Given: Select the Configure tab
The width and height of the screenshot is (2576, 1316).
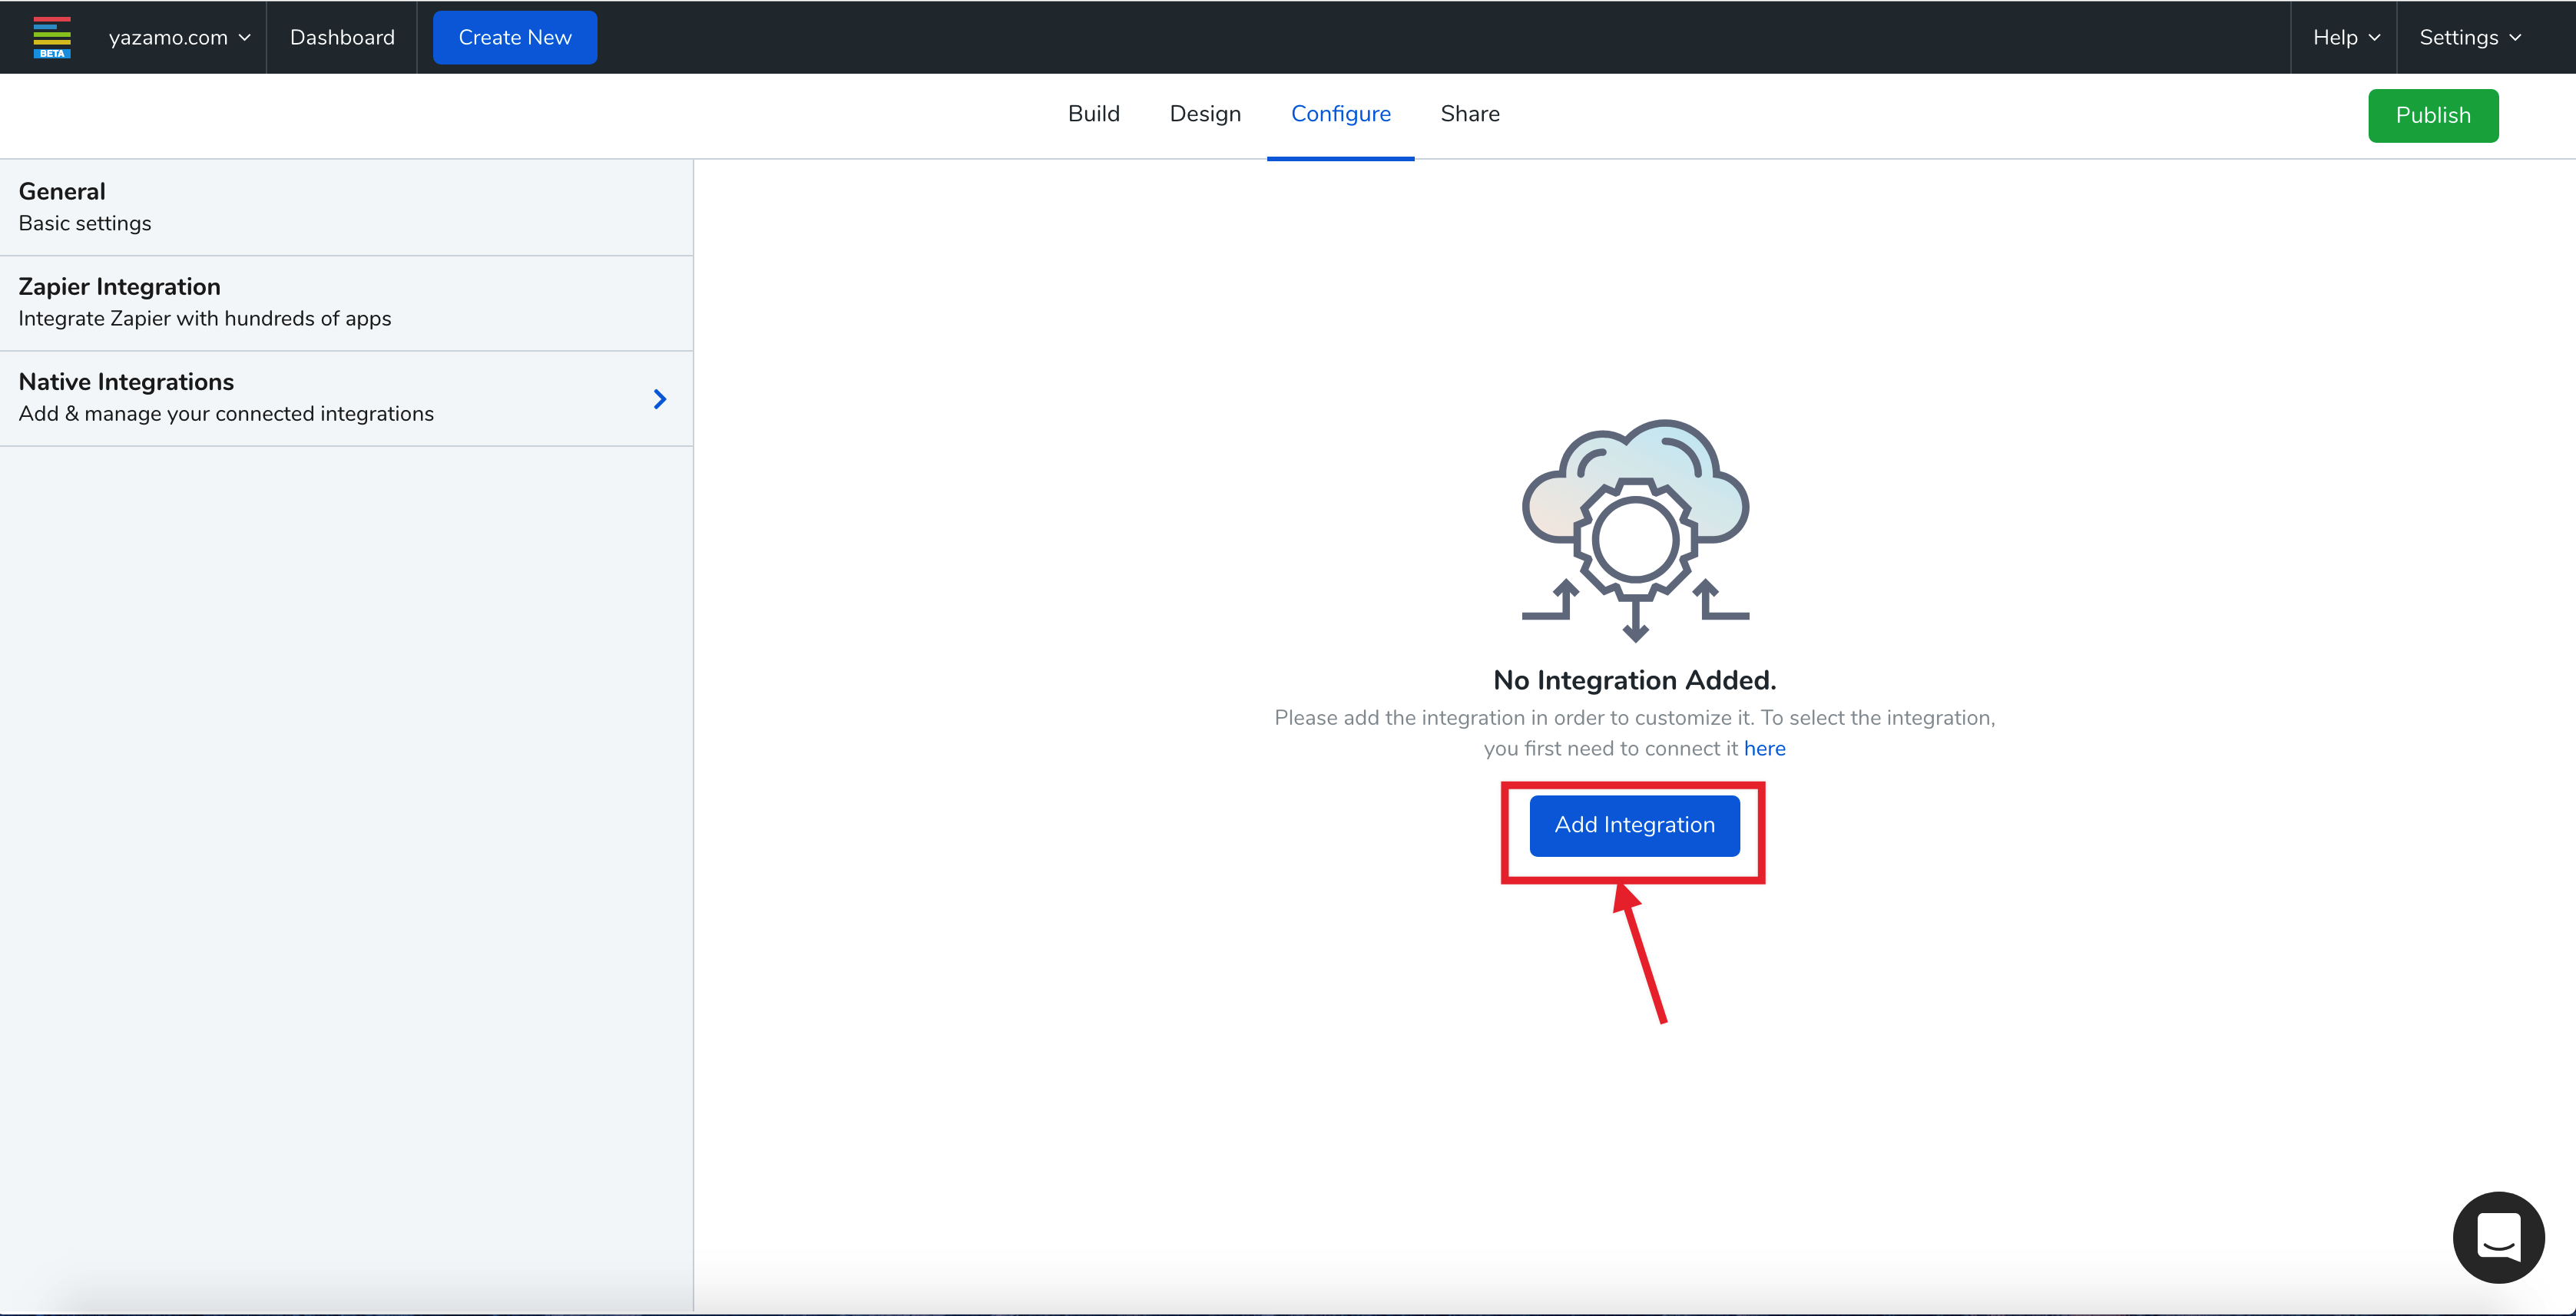Looking at the screenshot, I should tap(1340, 114).
